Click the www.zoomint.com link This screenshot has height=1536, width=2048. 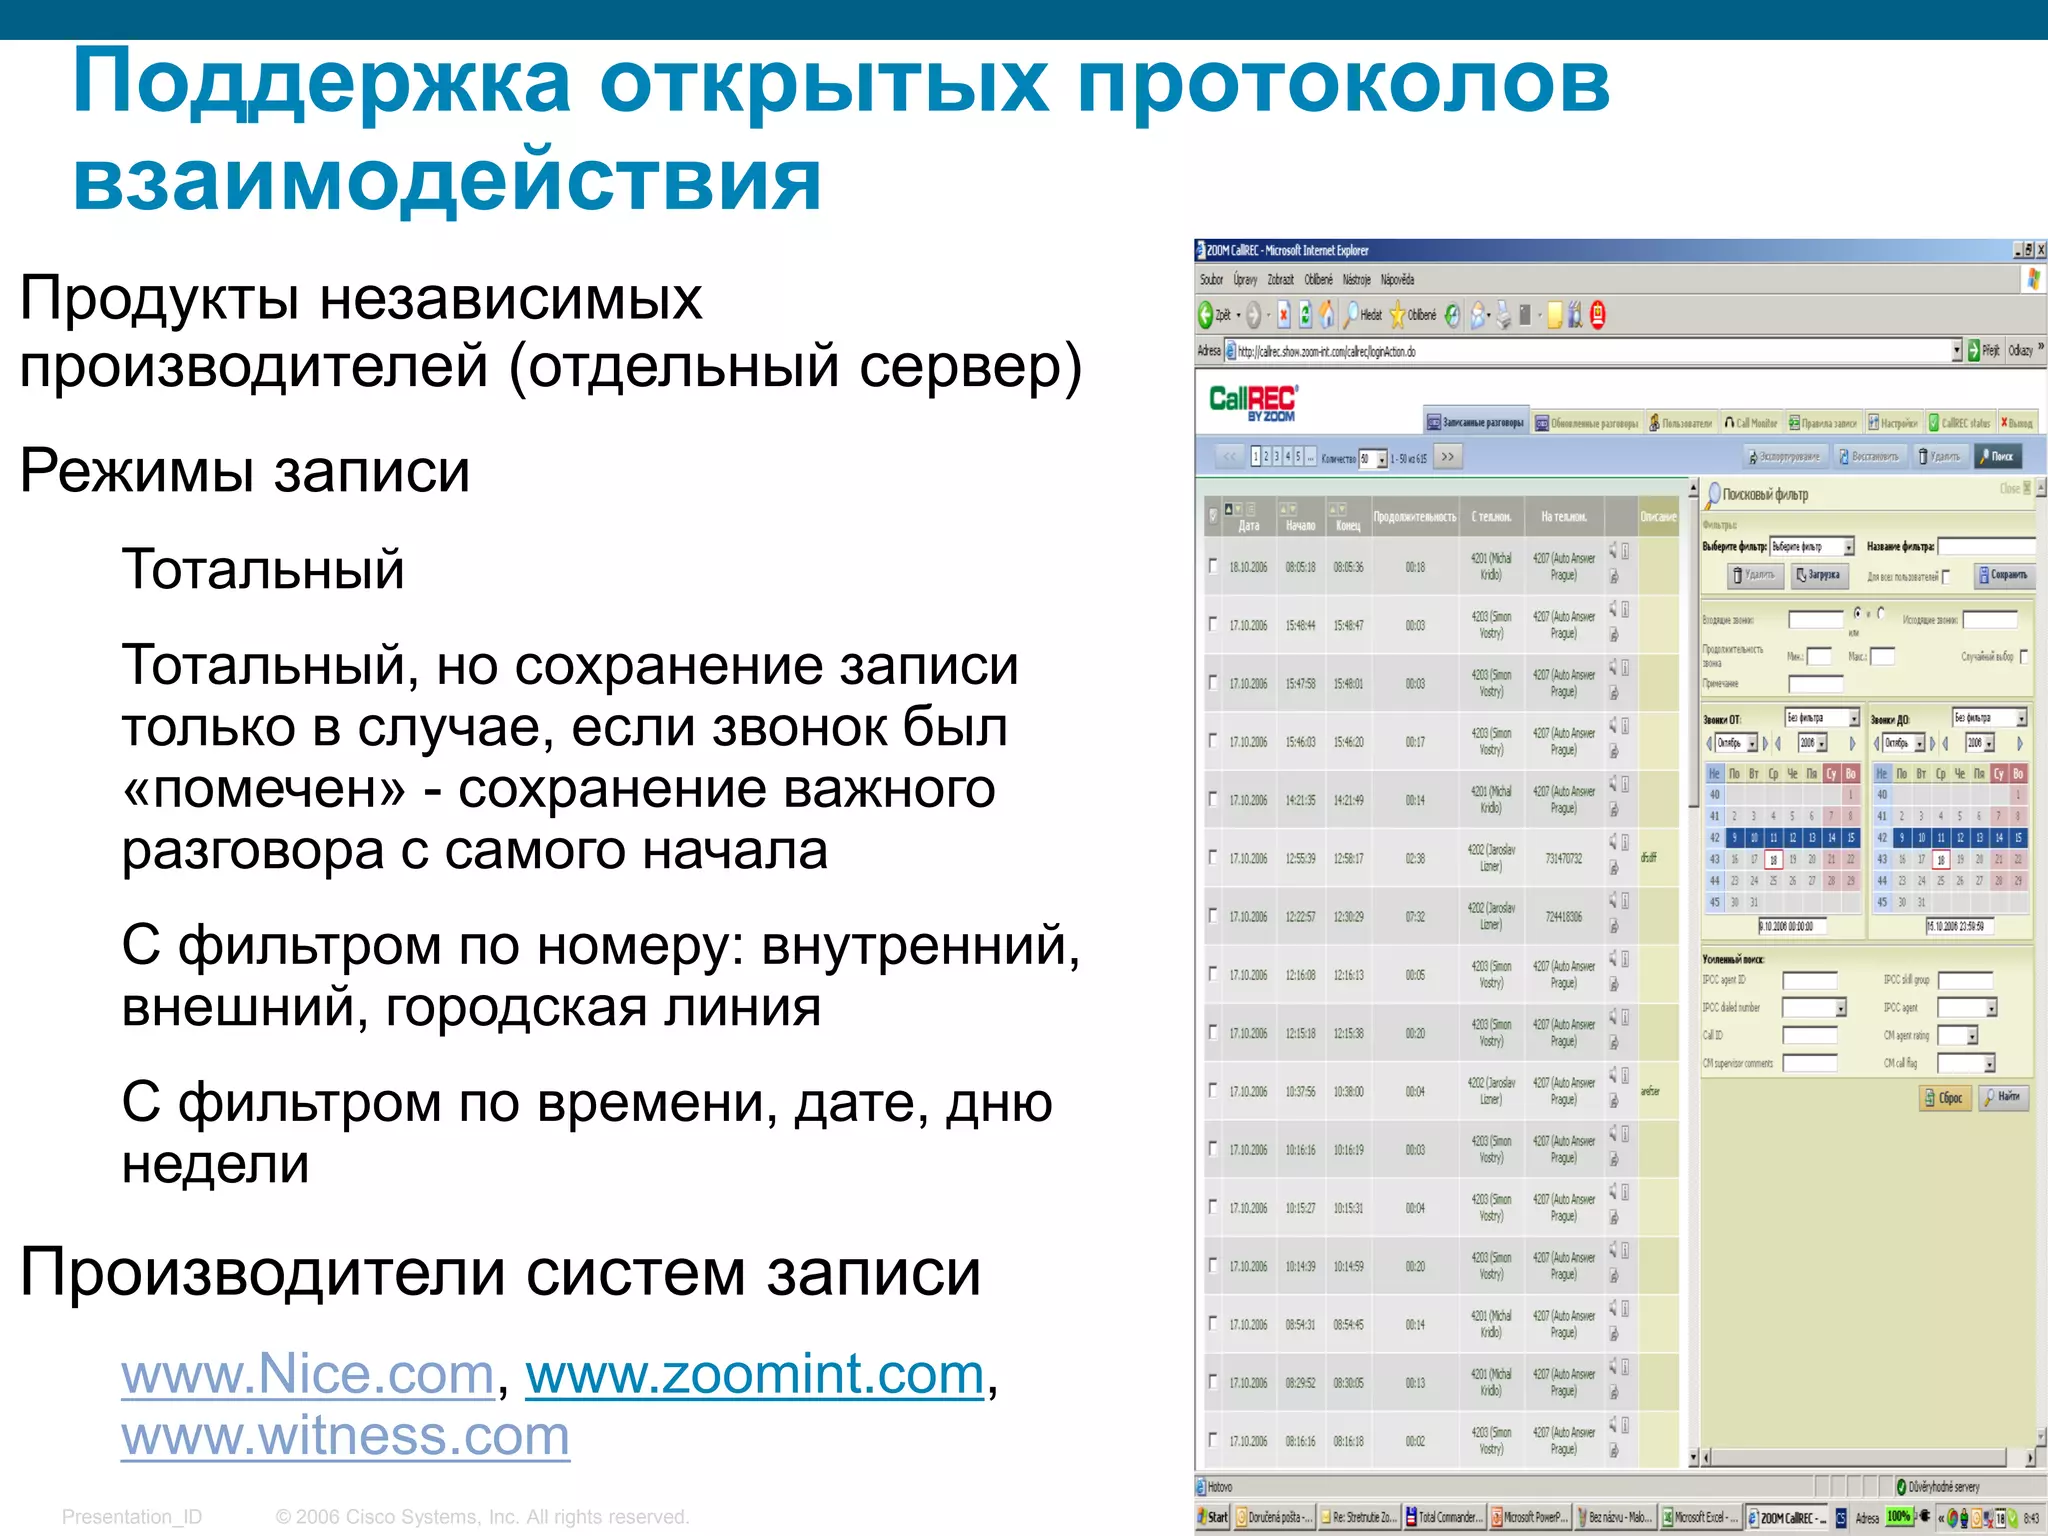(755, 1375)
